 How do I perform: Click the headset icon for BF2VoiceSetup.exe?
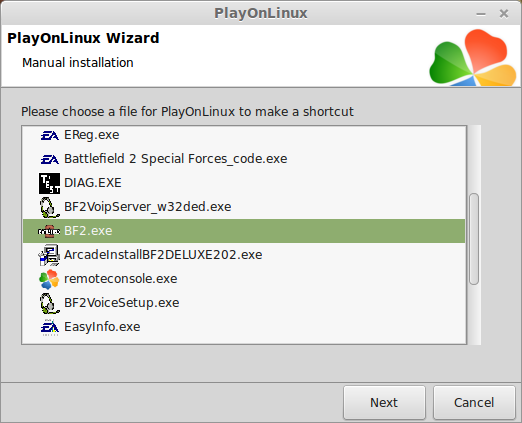tap(49, 303)
